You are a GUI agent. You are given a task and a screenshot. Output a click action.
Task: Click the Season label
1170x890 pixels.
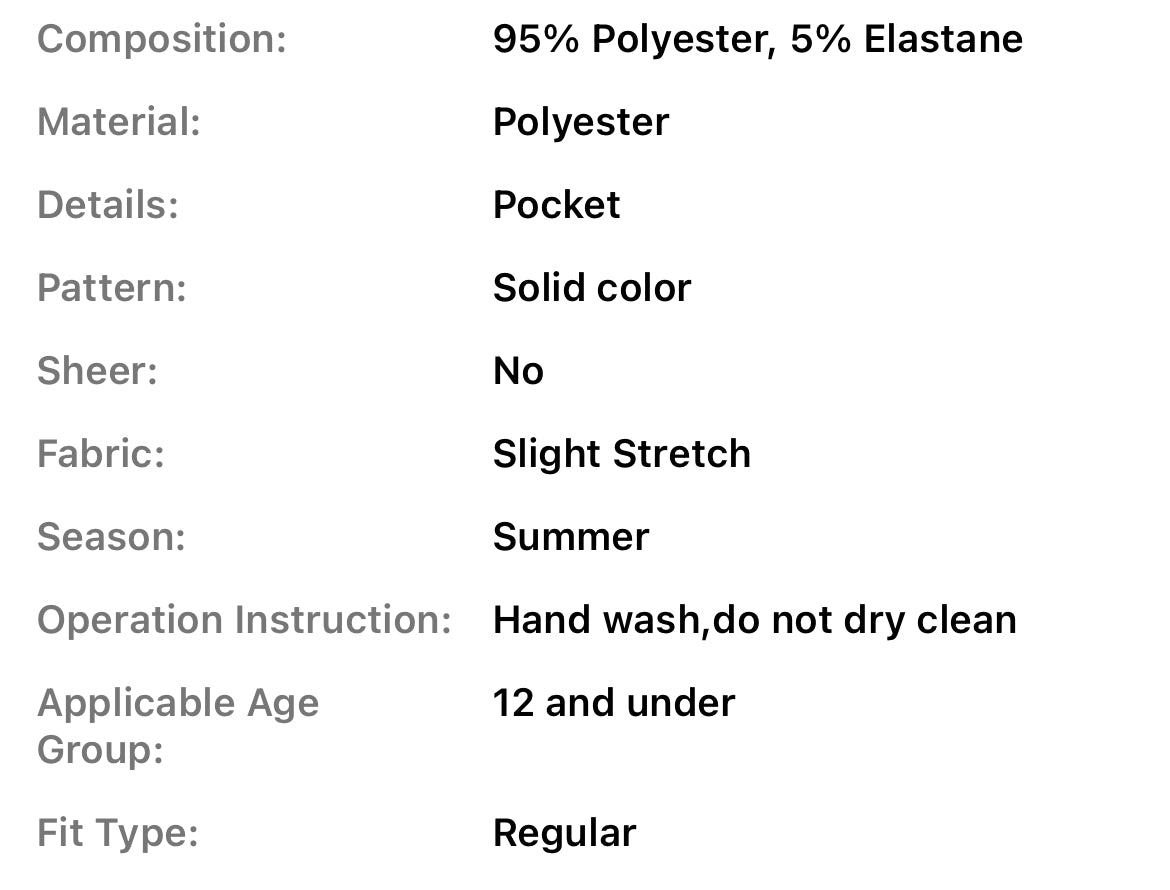tap(111, 538)
